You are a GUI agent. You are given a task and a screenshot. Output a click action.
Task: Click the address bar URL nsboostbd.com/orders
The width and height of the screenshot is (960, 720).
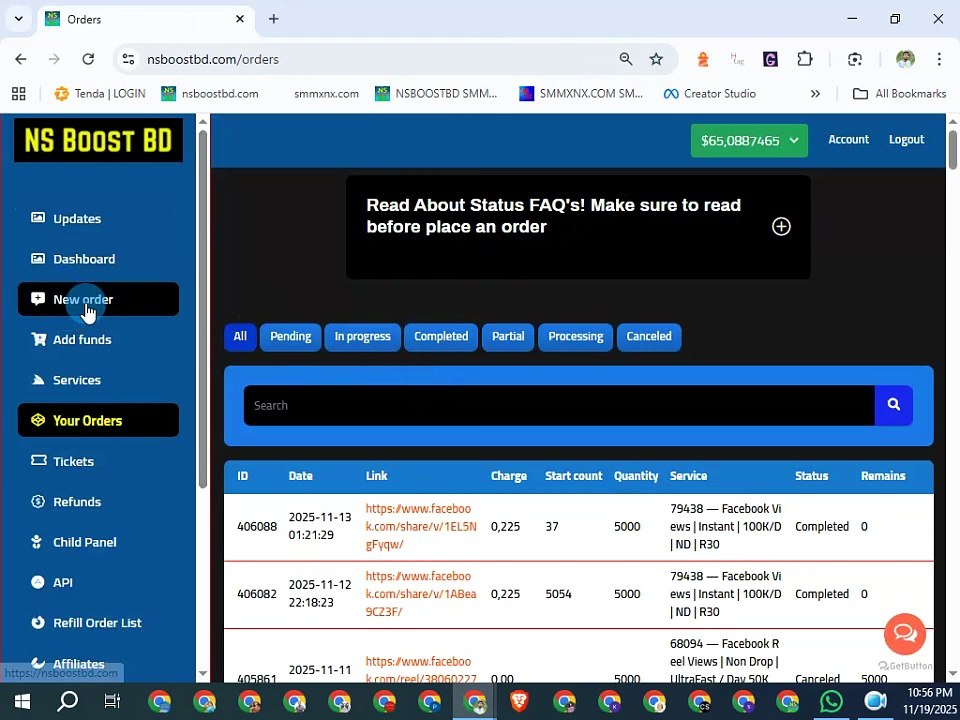coord(213,59)
